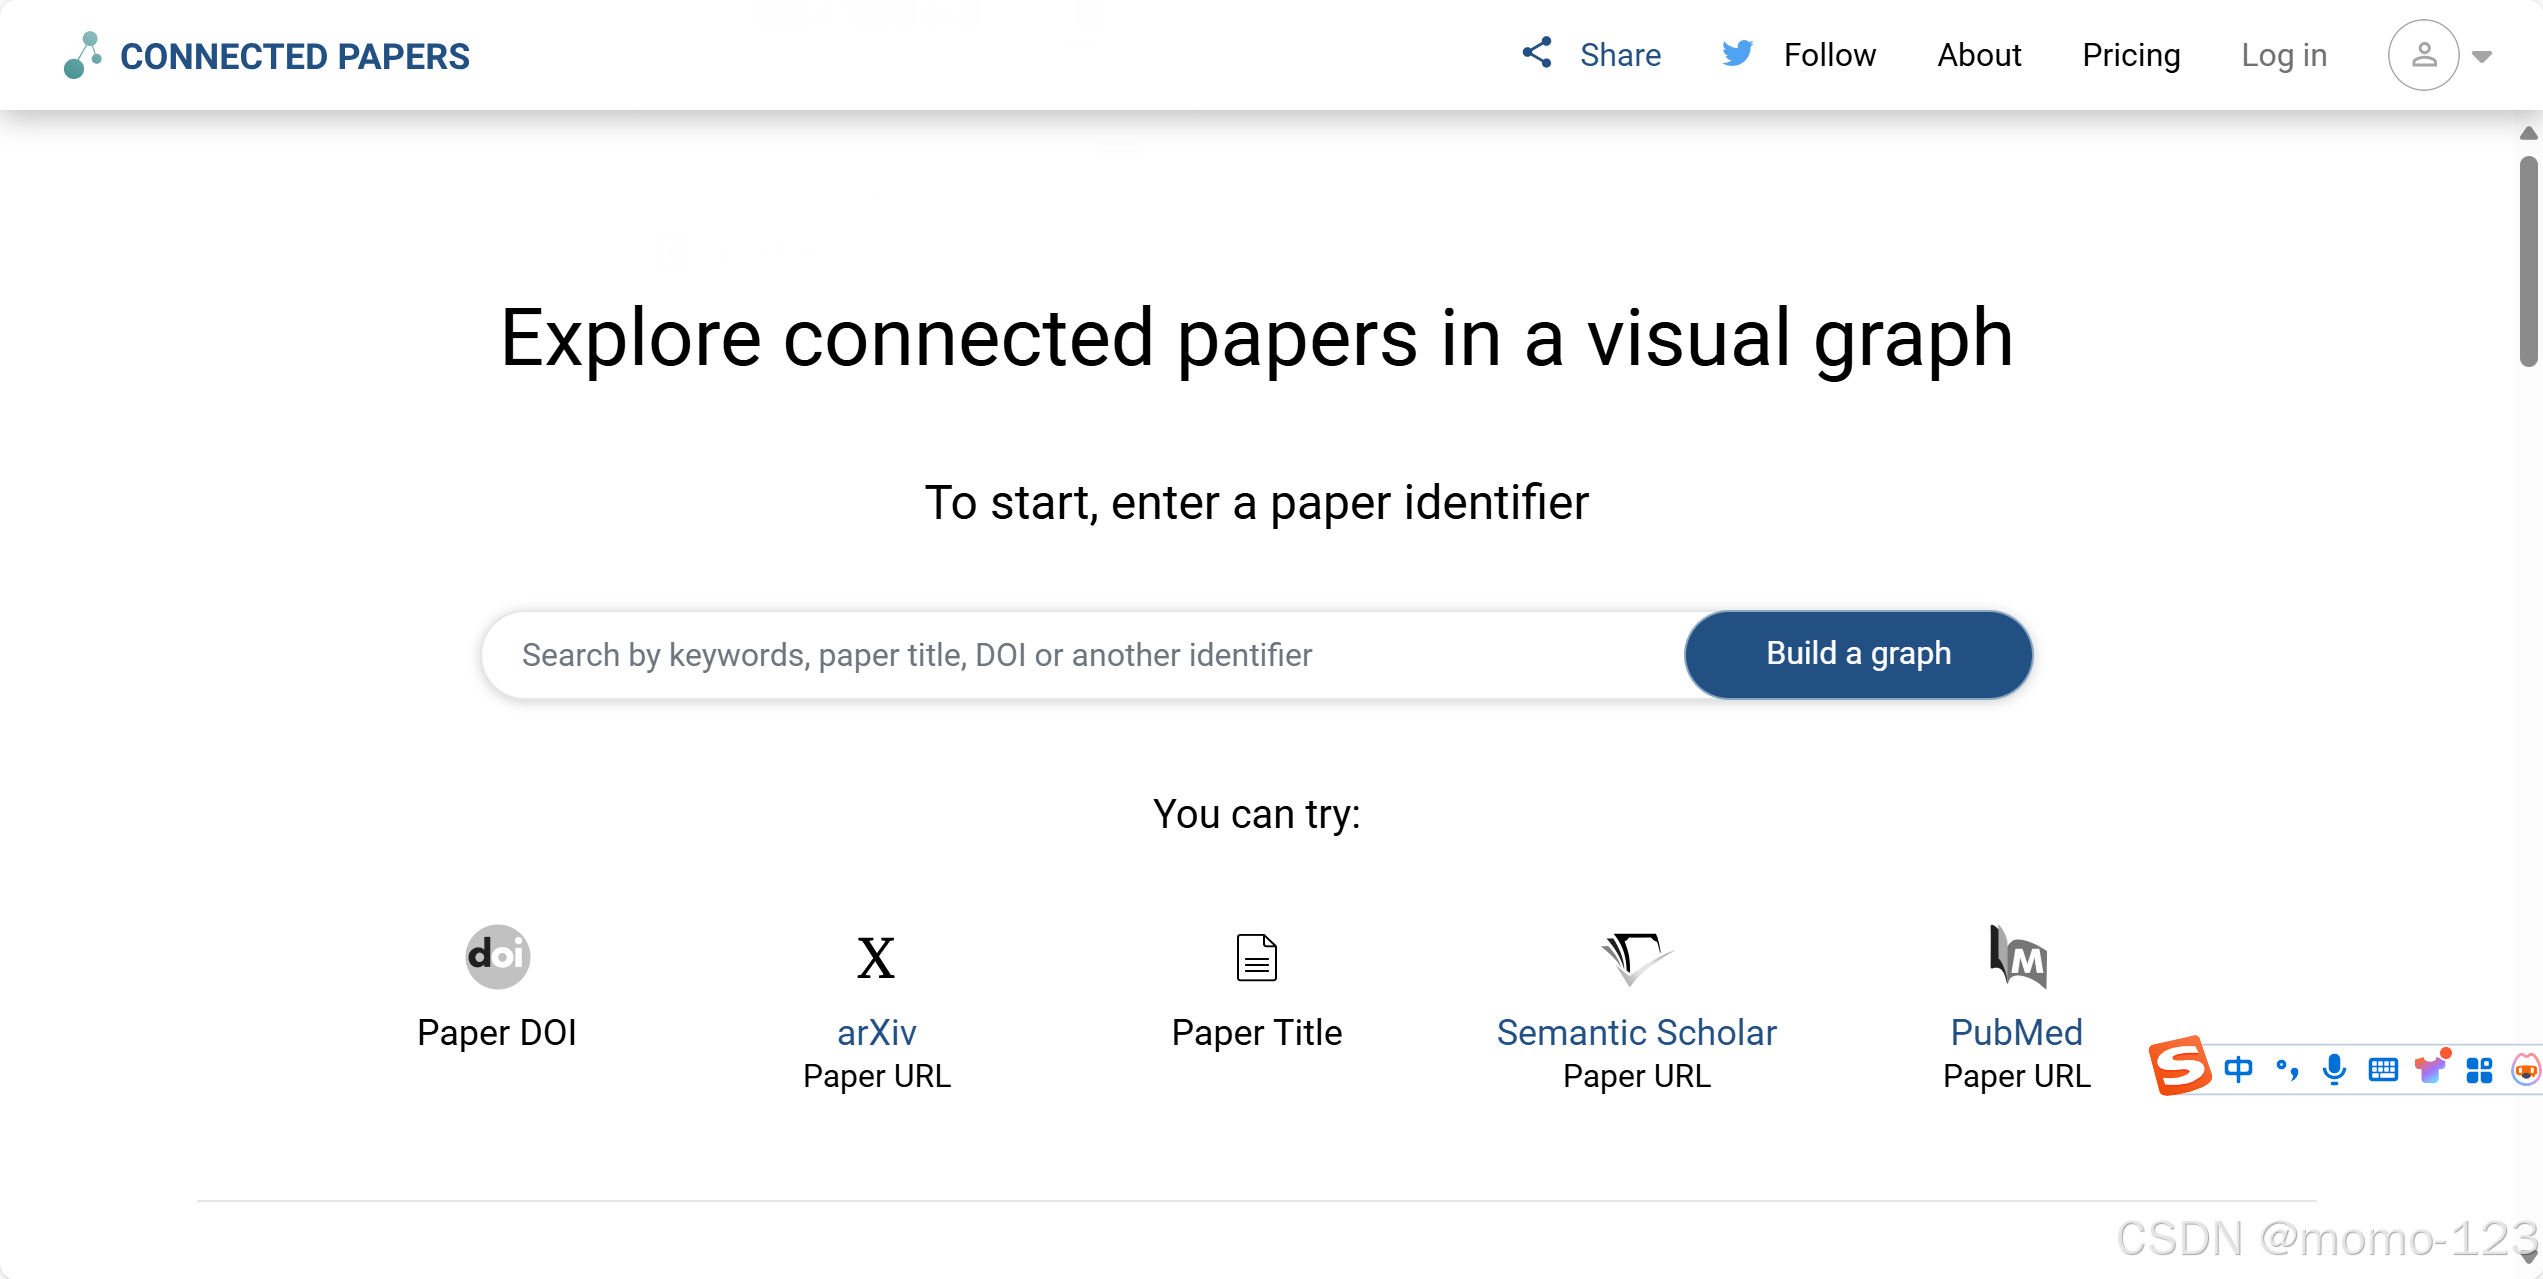Click the PubMed logo icon
This screenshot has width=2543, height=1279.
pyautogui.click(x=2017, y=956)
